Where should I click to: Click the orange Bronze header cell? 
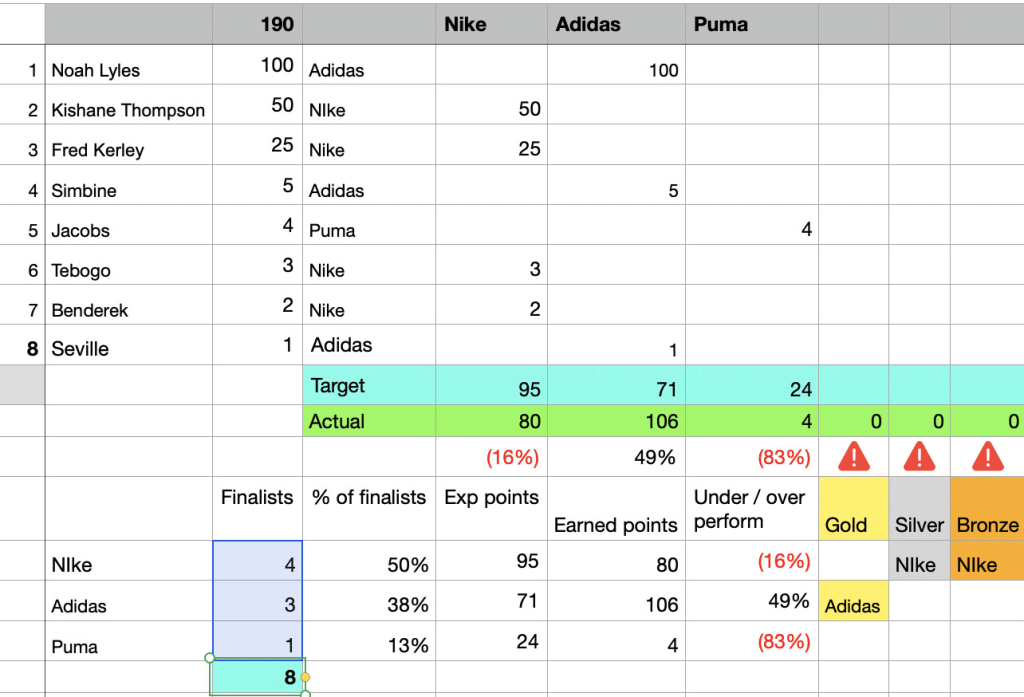(x=987, y=509)
